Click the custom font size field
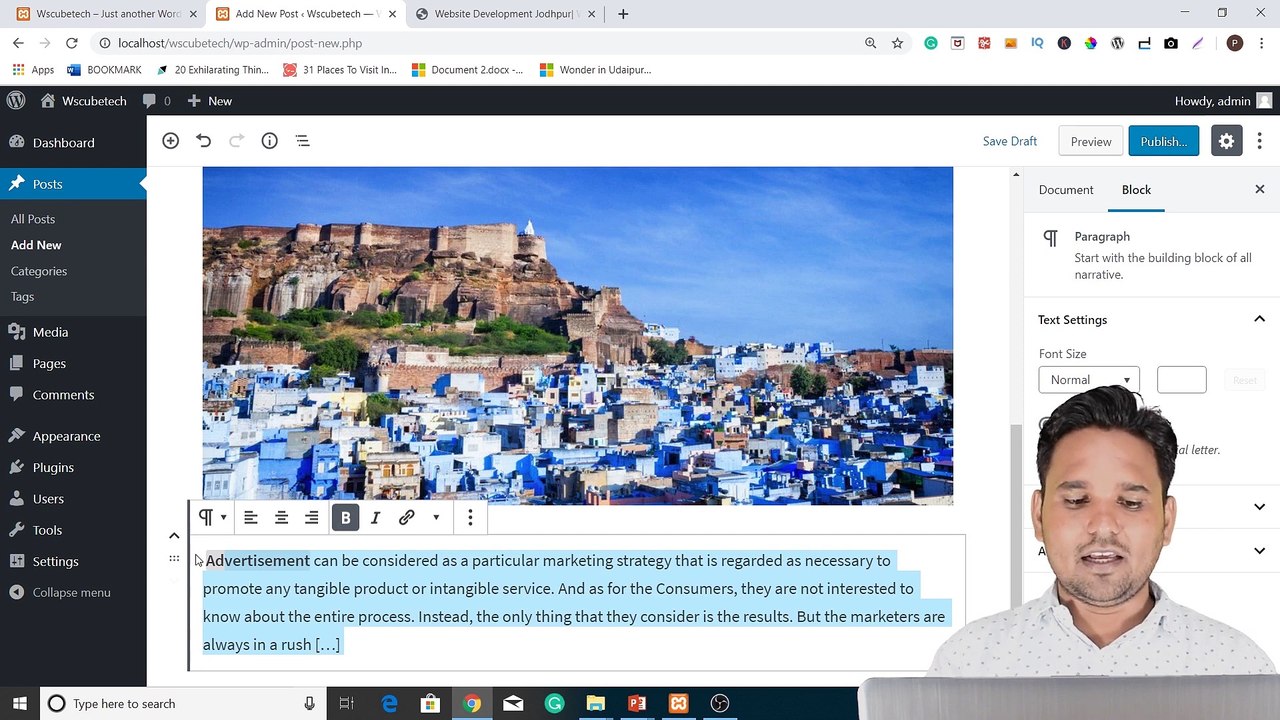This screenshot has width=1280, height=720. (x=1181, y=380)
